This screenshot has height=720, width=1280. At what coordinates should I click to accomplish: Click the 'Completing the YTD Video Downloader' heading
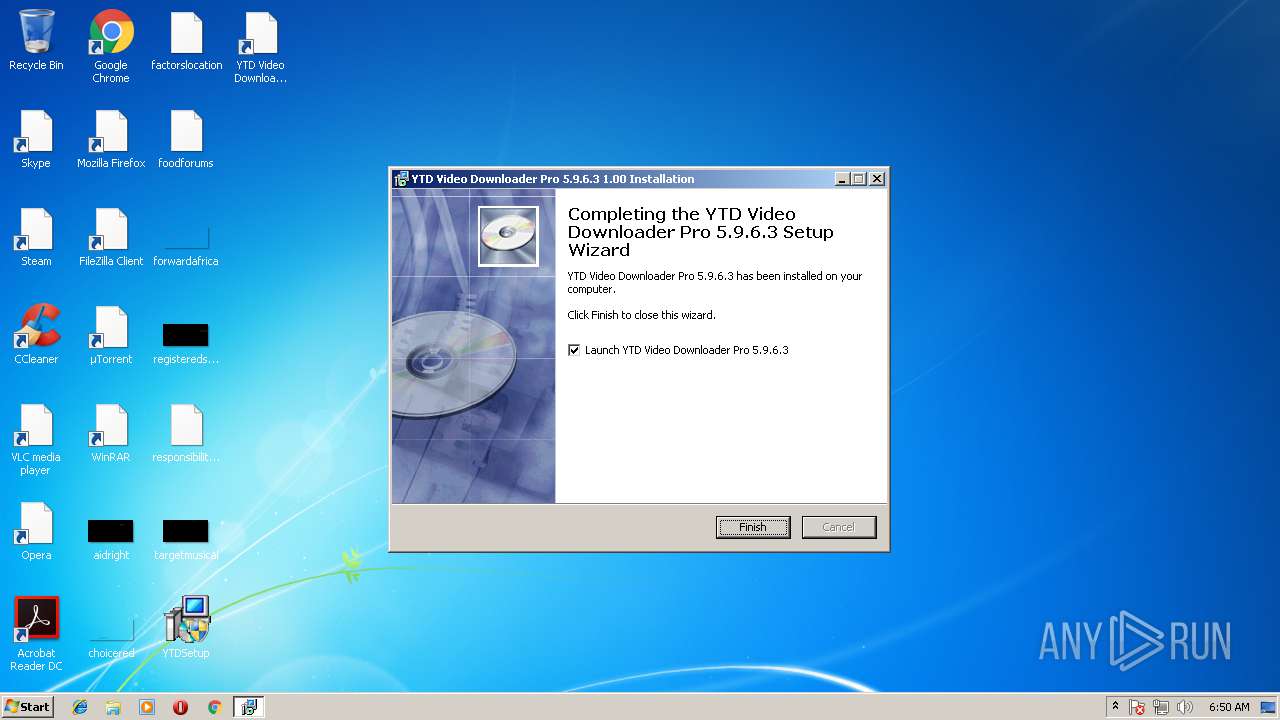(x=700, y=232)
